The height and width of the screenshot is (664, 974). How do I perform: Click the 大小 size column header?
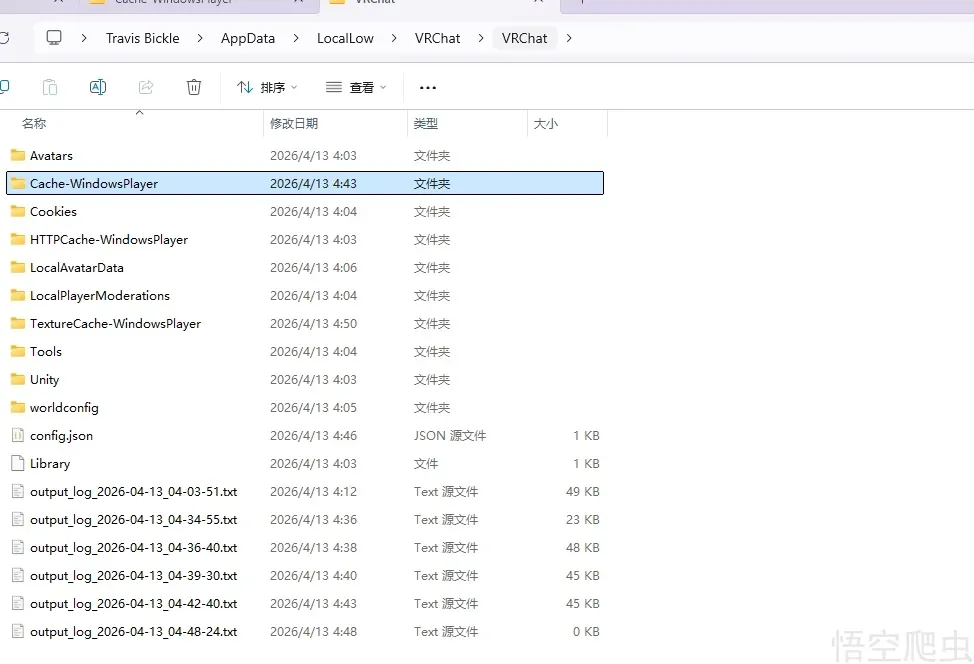546,124
